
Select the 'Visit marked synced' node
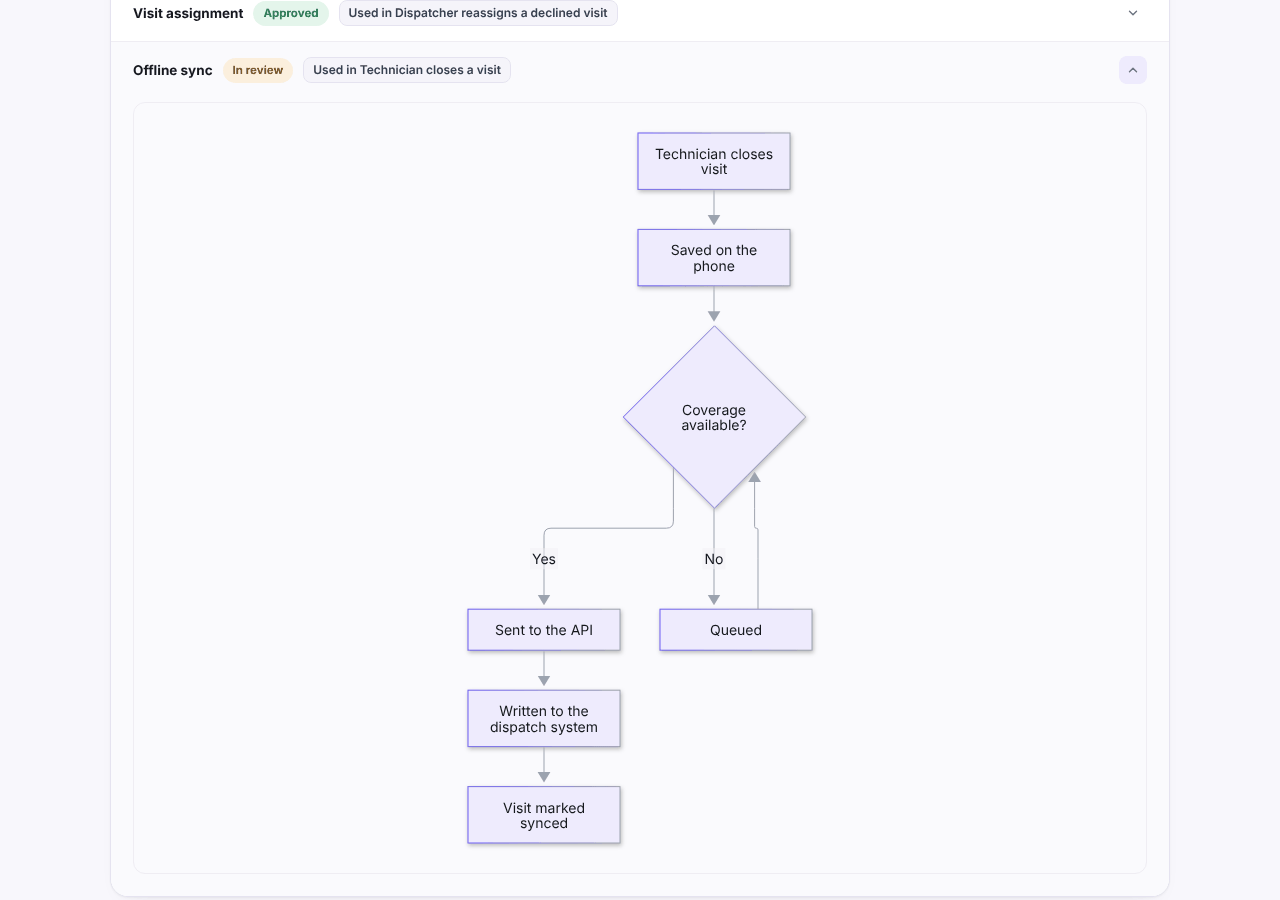click(x=544, y=815)
